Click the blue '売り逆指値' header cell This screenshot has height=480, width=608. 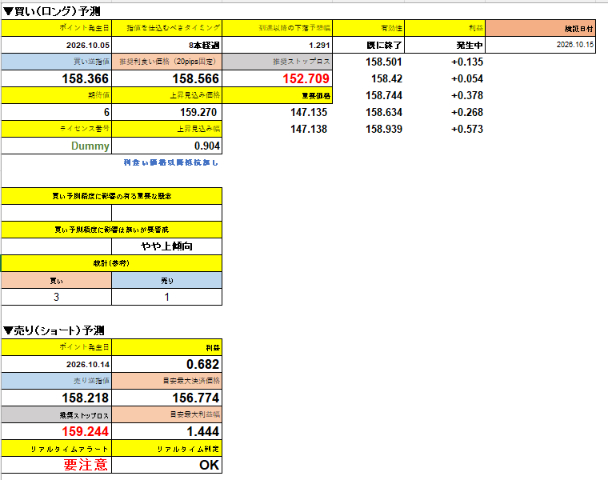point(56,381)
